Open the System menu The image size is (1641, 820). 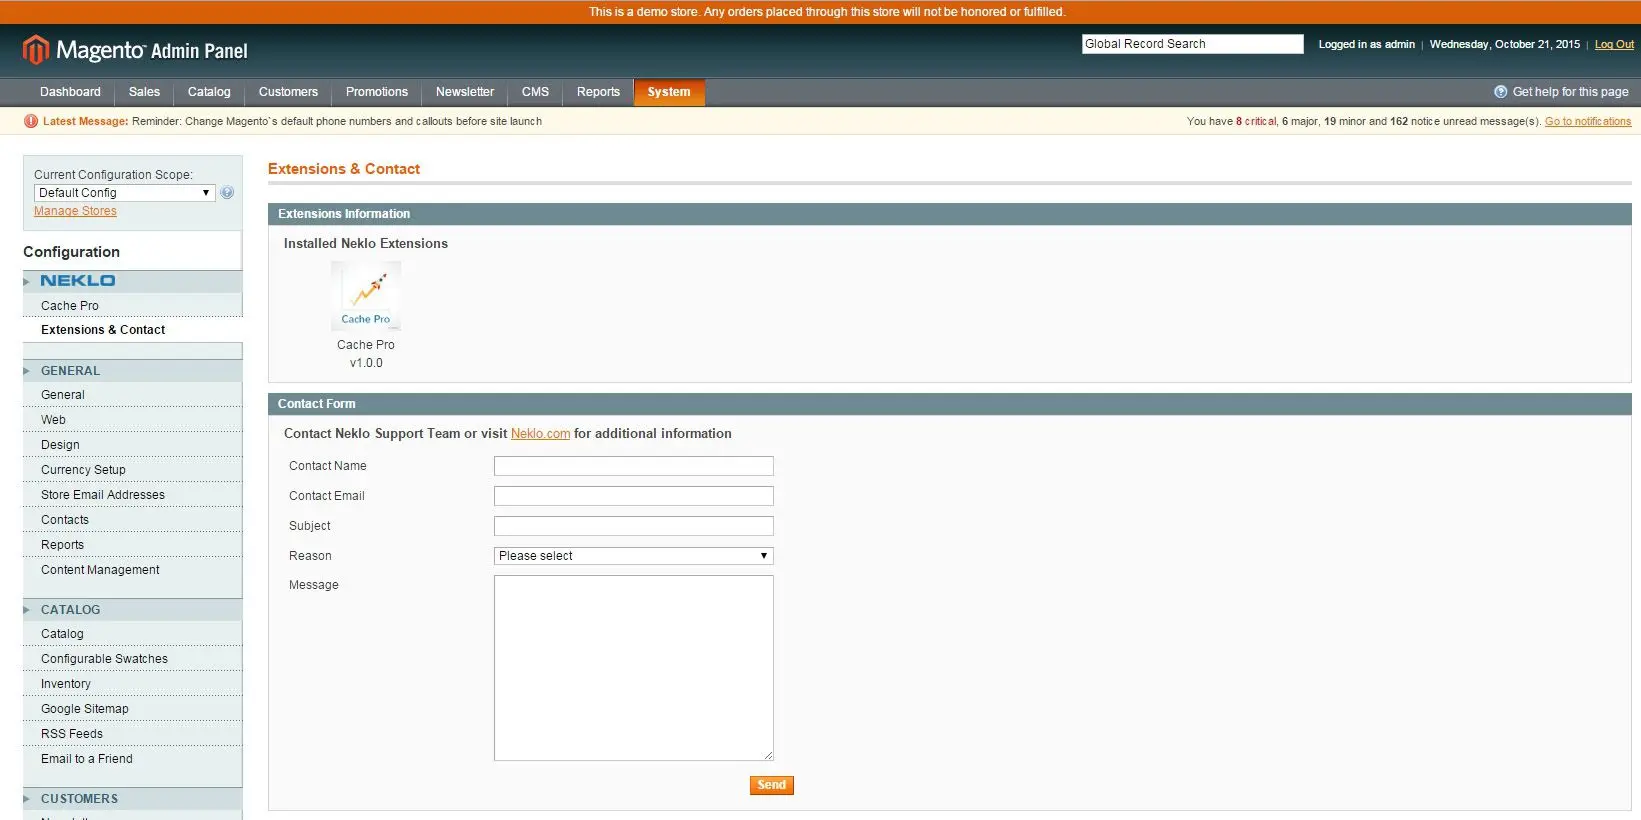[669, 92]
